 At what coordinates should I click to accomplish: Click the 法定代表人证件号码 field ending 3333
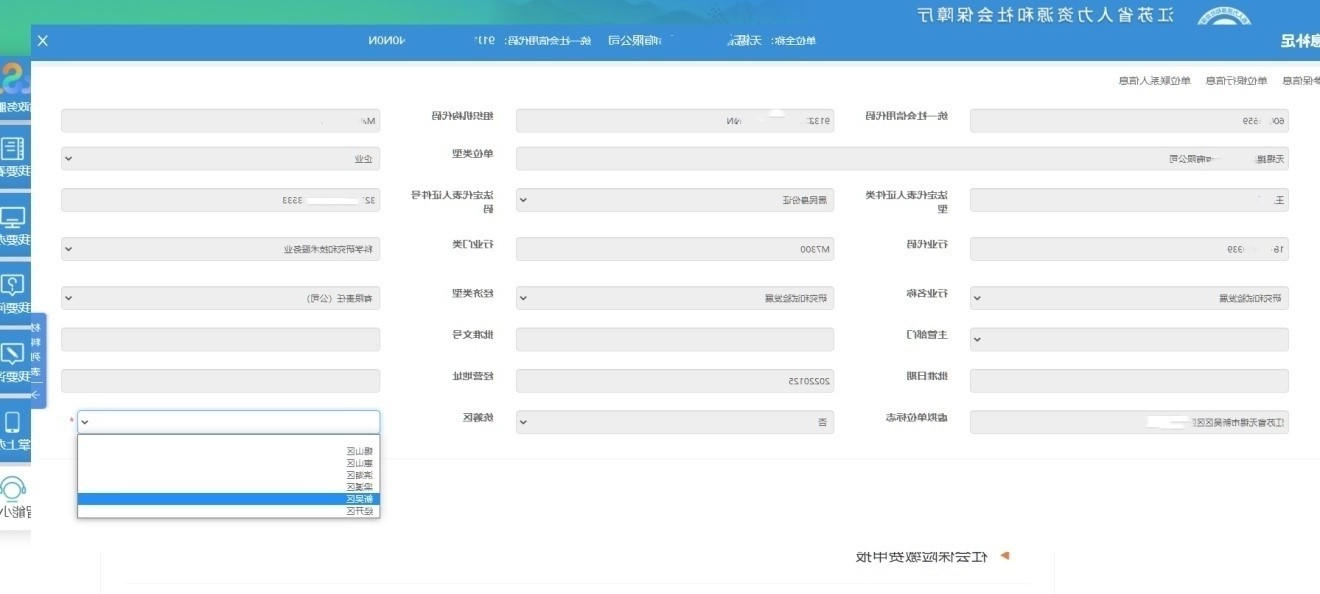221,200
